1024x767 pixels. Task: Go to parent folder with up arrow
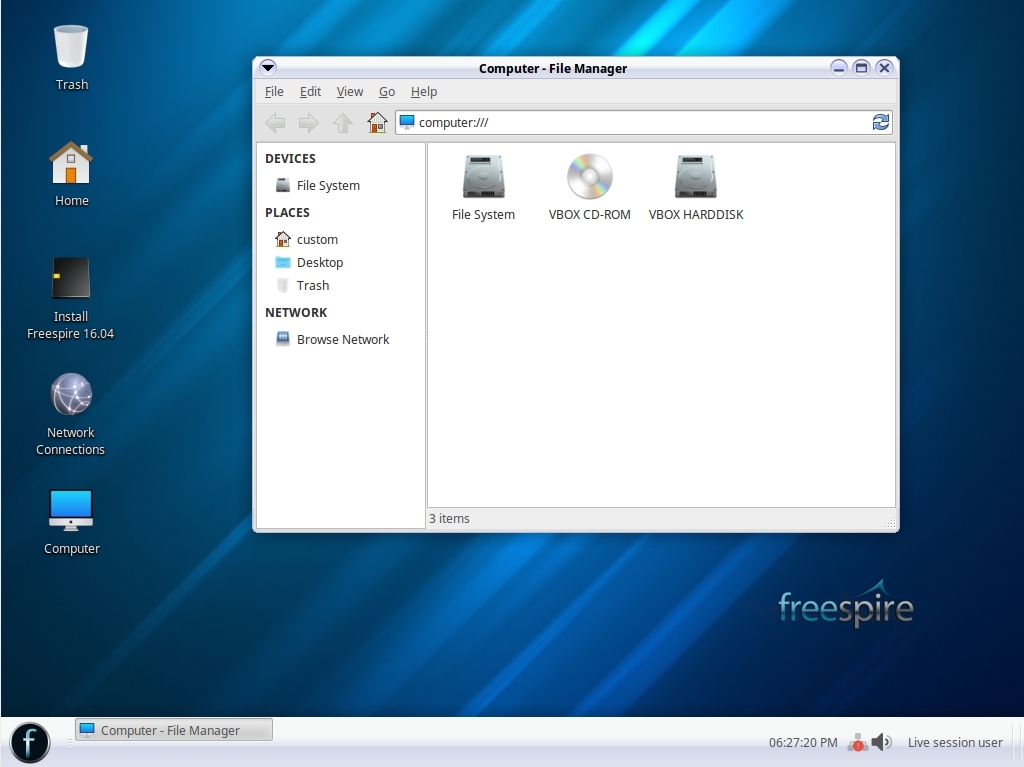[343, 123]
